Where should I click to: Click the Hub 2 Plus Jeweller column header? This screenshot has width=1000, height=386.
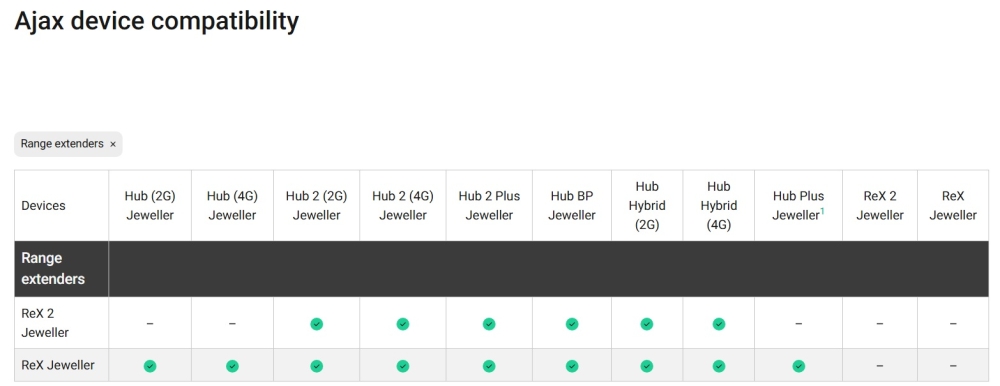click(489, 205)
